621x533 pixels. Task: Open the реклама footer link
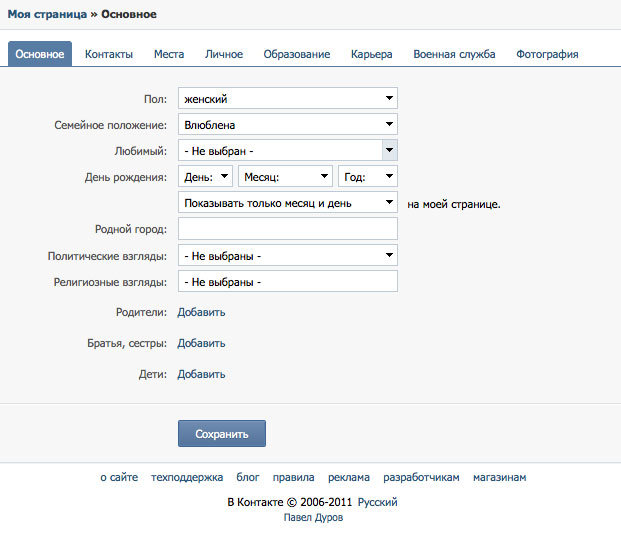[x=349, y=478]
